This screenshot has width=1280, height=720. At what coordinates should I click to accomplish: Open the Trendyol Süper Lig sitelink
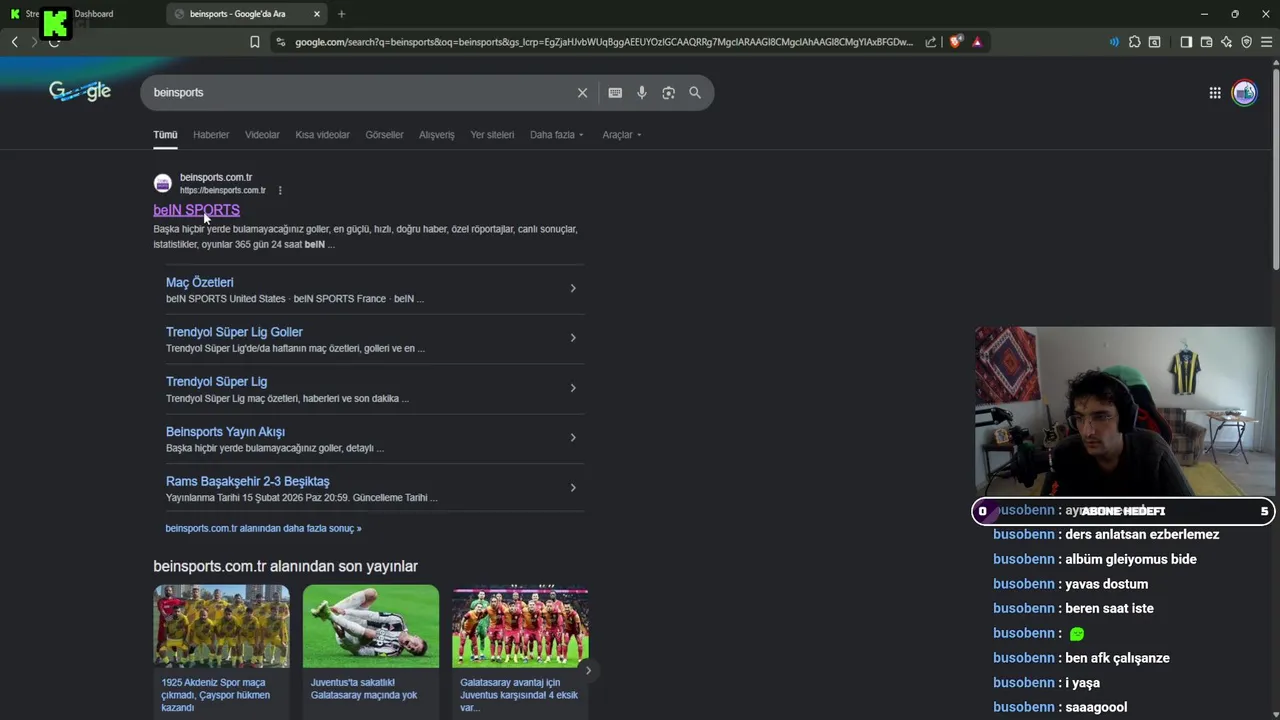[216, 382]
